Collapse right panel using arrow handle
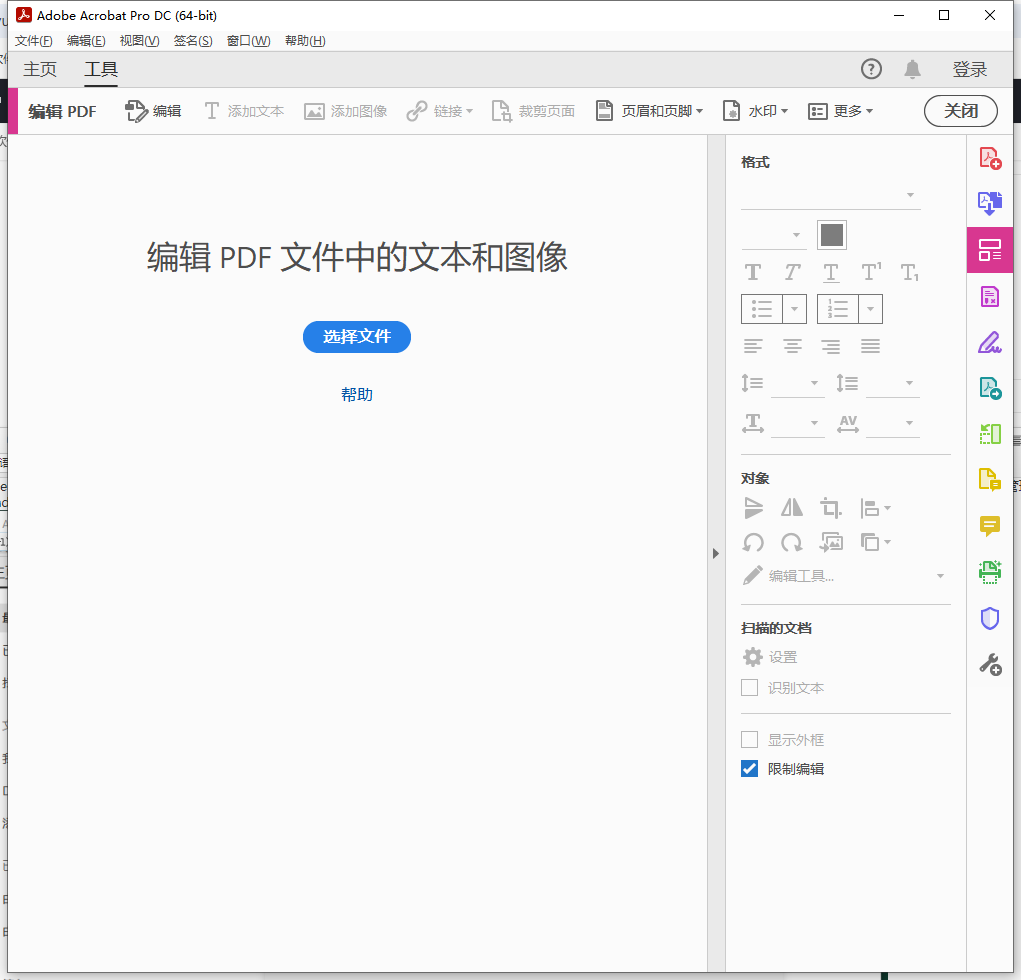The height and width of the screenshot is (980, 1021). coord(716,553)
